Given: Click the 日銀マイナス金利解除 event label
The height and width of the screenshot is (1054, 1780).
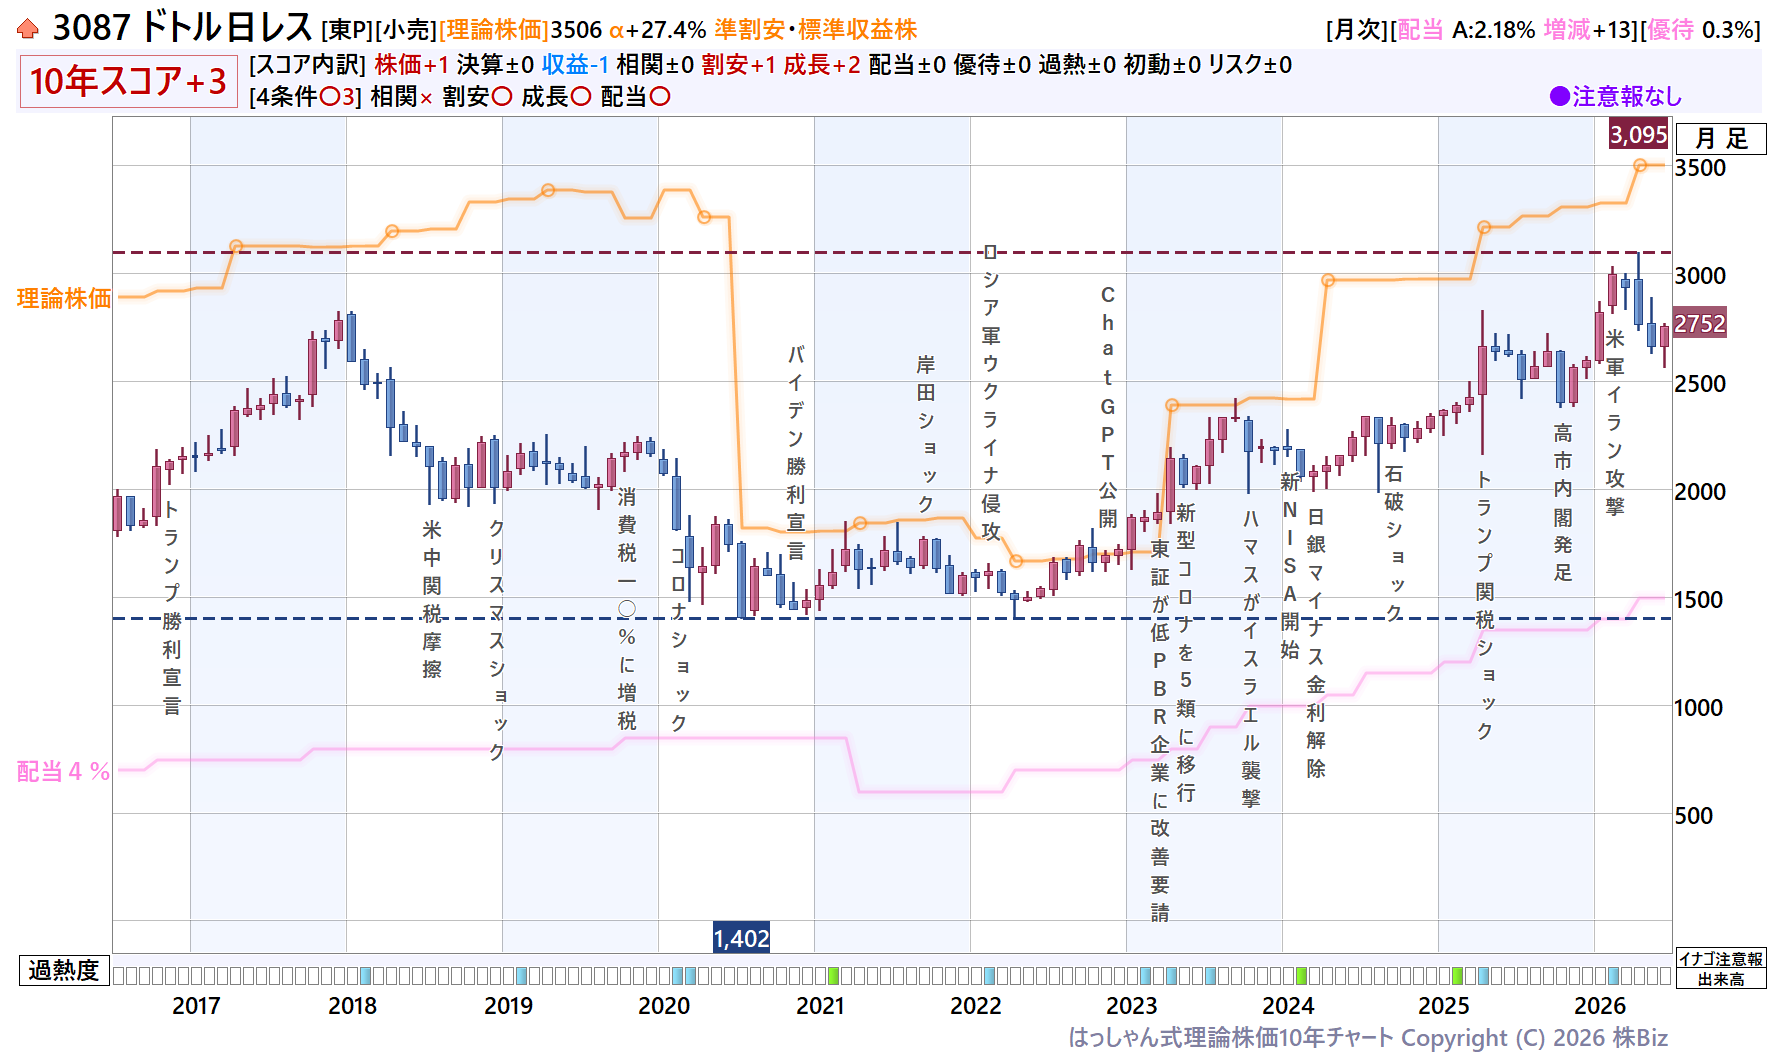Looking at the screenshot, I should (x=1316, y=642).
